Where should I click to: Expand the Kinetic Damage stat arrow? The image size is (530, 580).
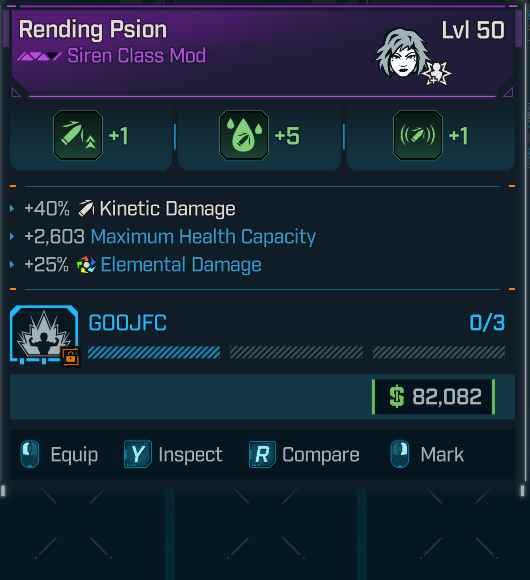pyautogui.click(x=12, y=209)
